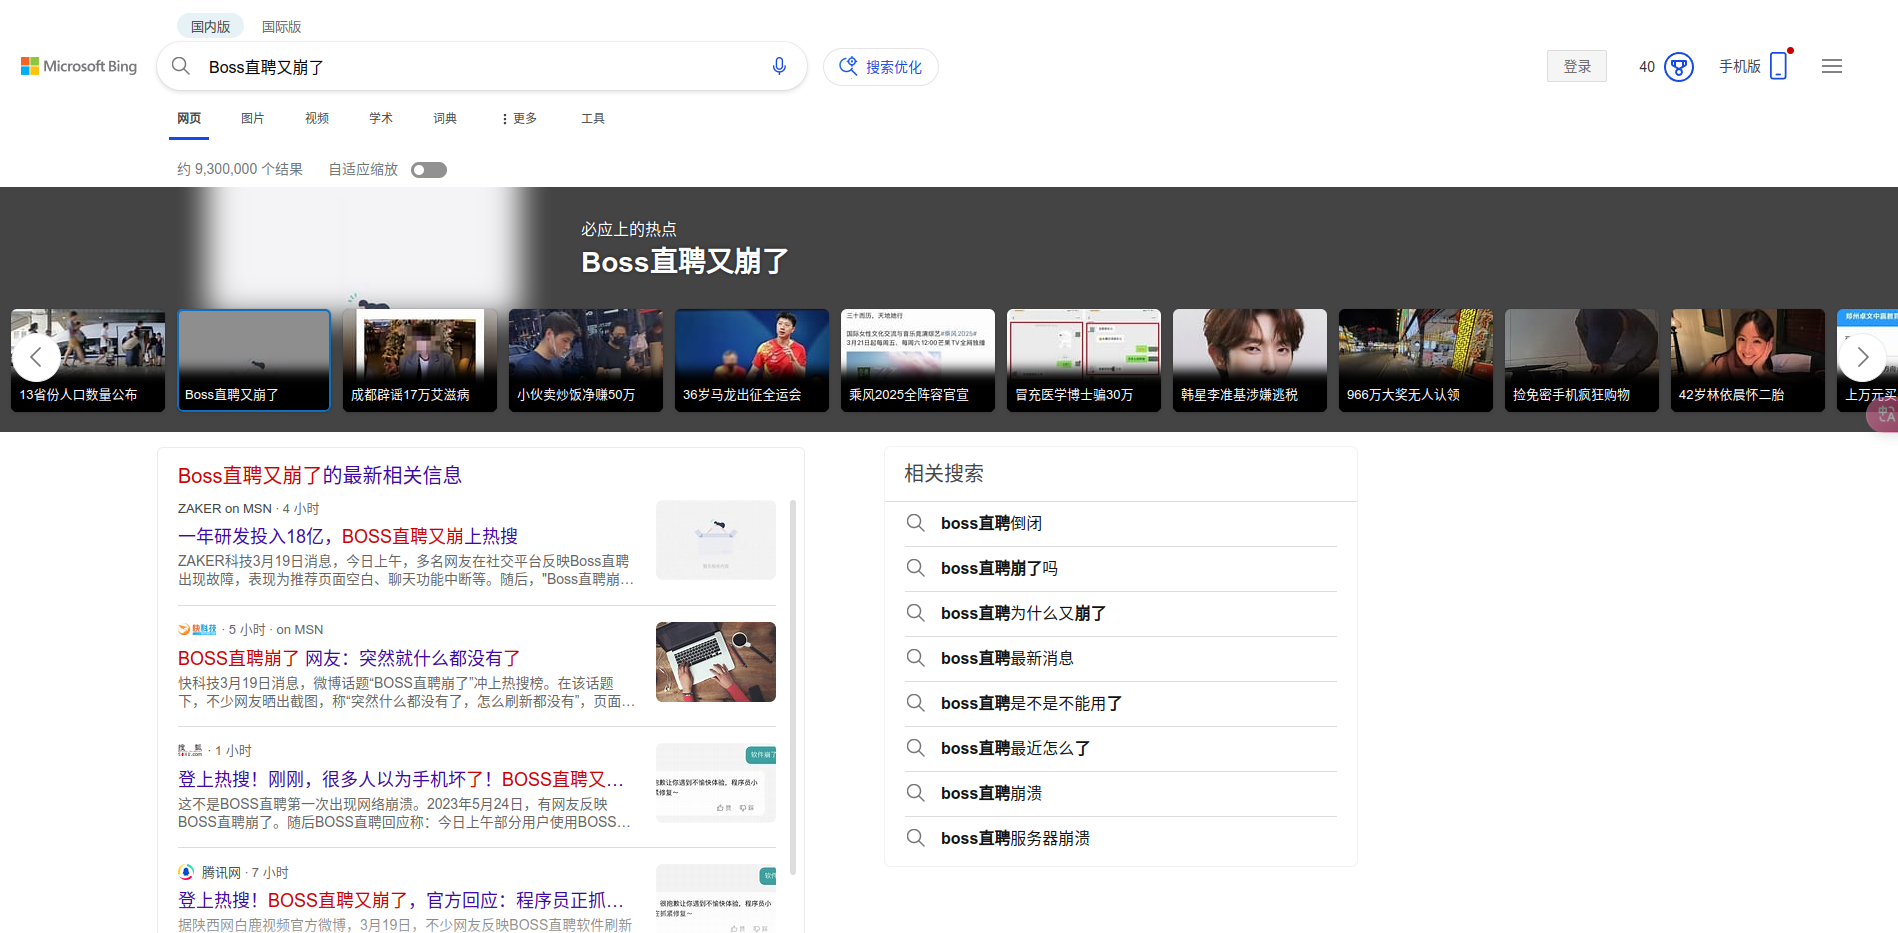Open the hamburger settings menu
The height and width of the screenshot is (933, 1898).
[1832, 66]
